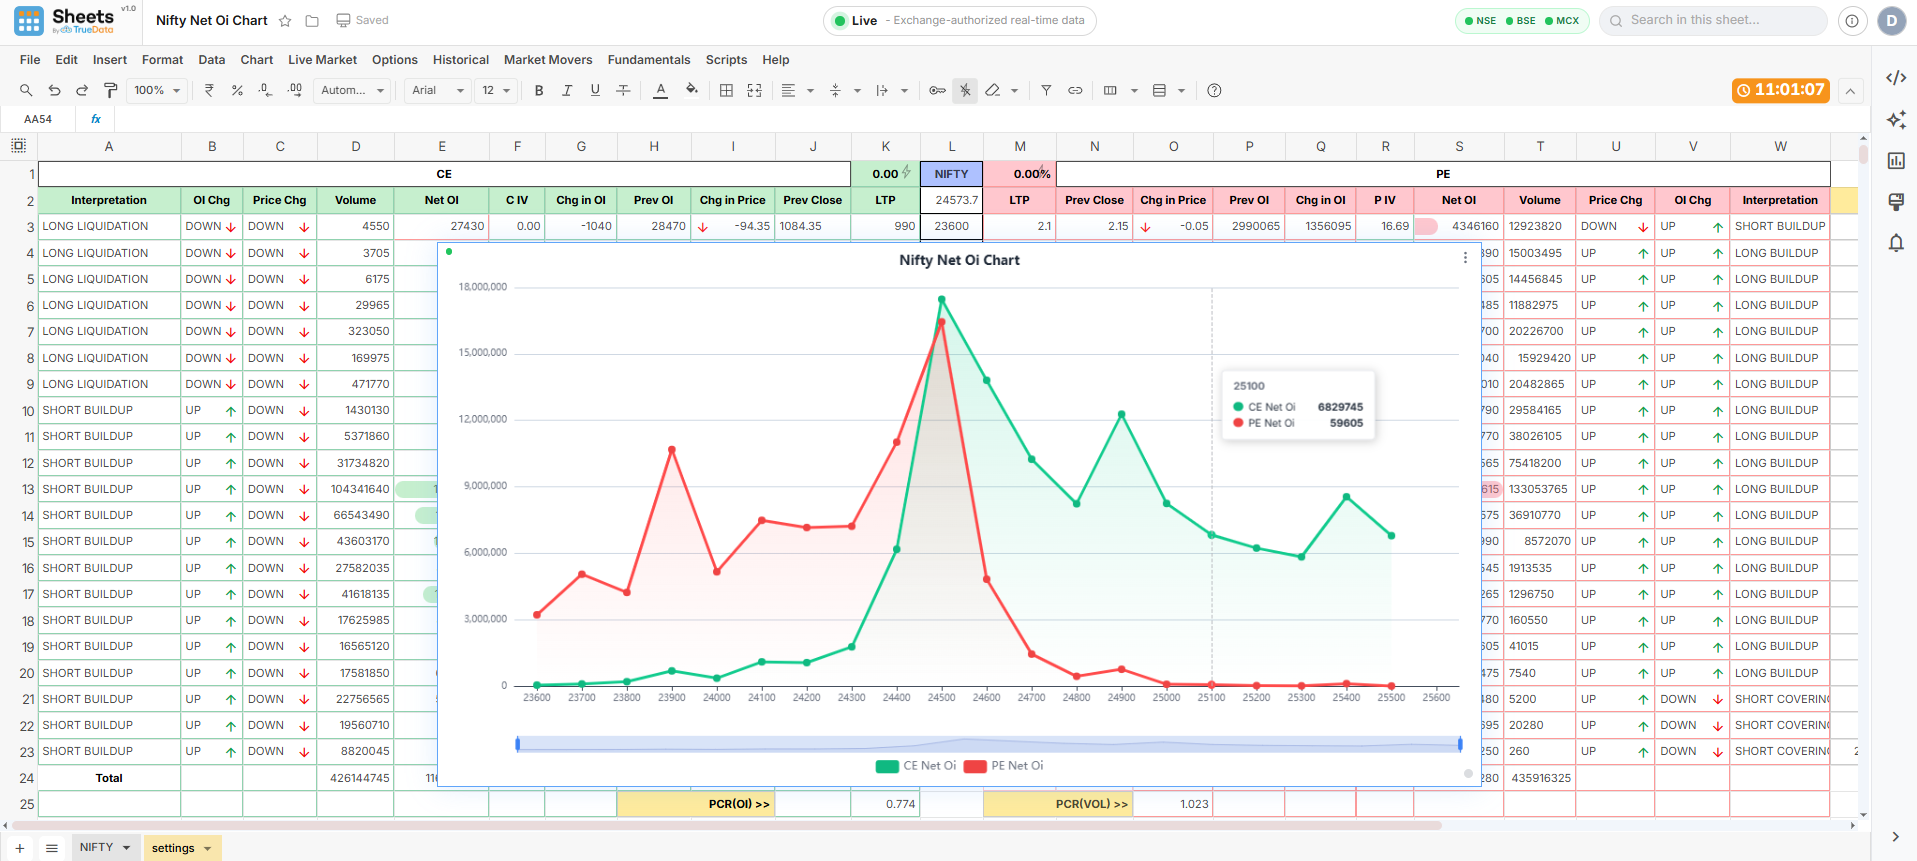This screenshot has height=861, width=1917.
Task: Click the Live real-time data status button
Action: [x=959, y=21]
